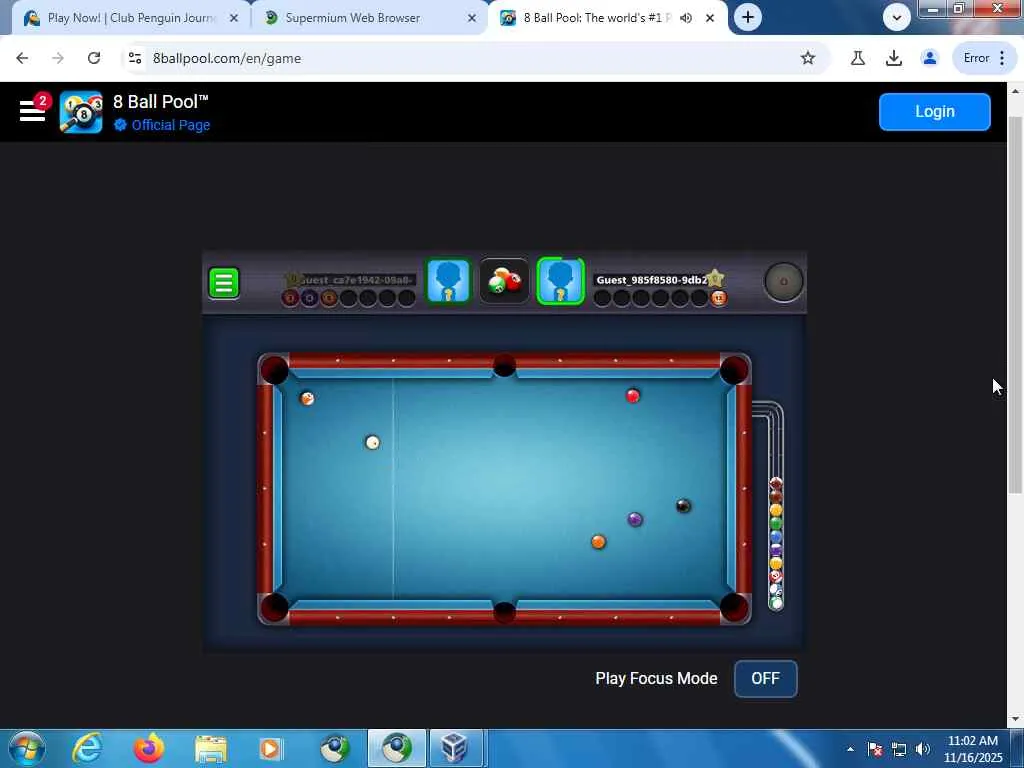Screen dimensions: 1024x768
Task: Open the Chrome Labs flask icon
Action: (x=857, y=58)
